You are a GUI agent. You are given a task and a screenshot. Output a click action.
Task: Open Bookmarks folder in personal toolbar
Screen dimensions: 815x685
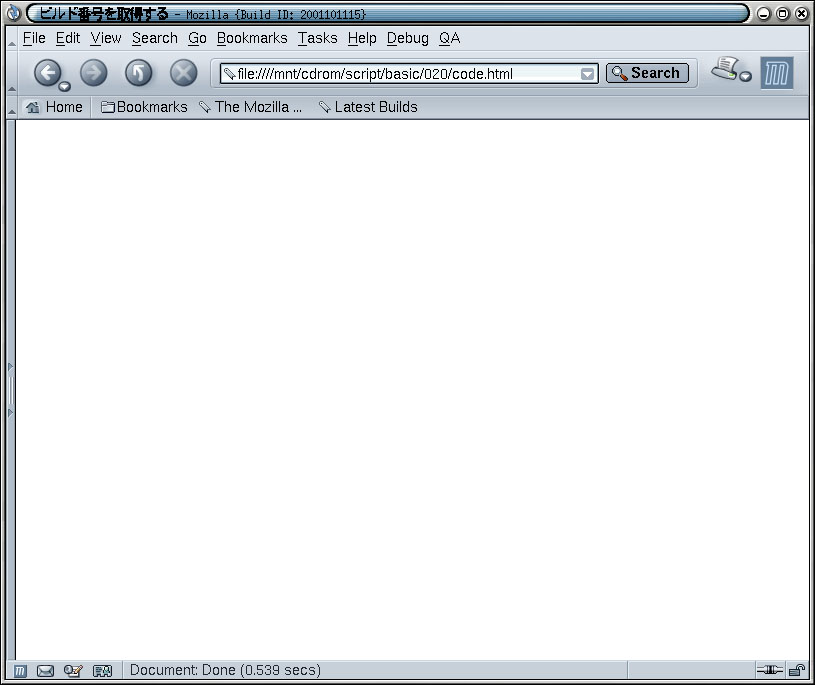pos(144,107)
